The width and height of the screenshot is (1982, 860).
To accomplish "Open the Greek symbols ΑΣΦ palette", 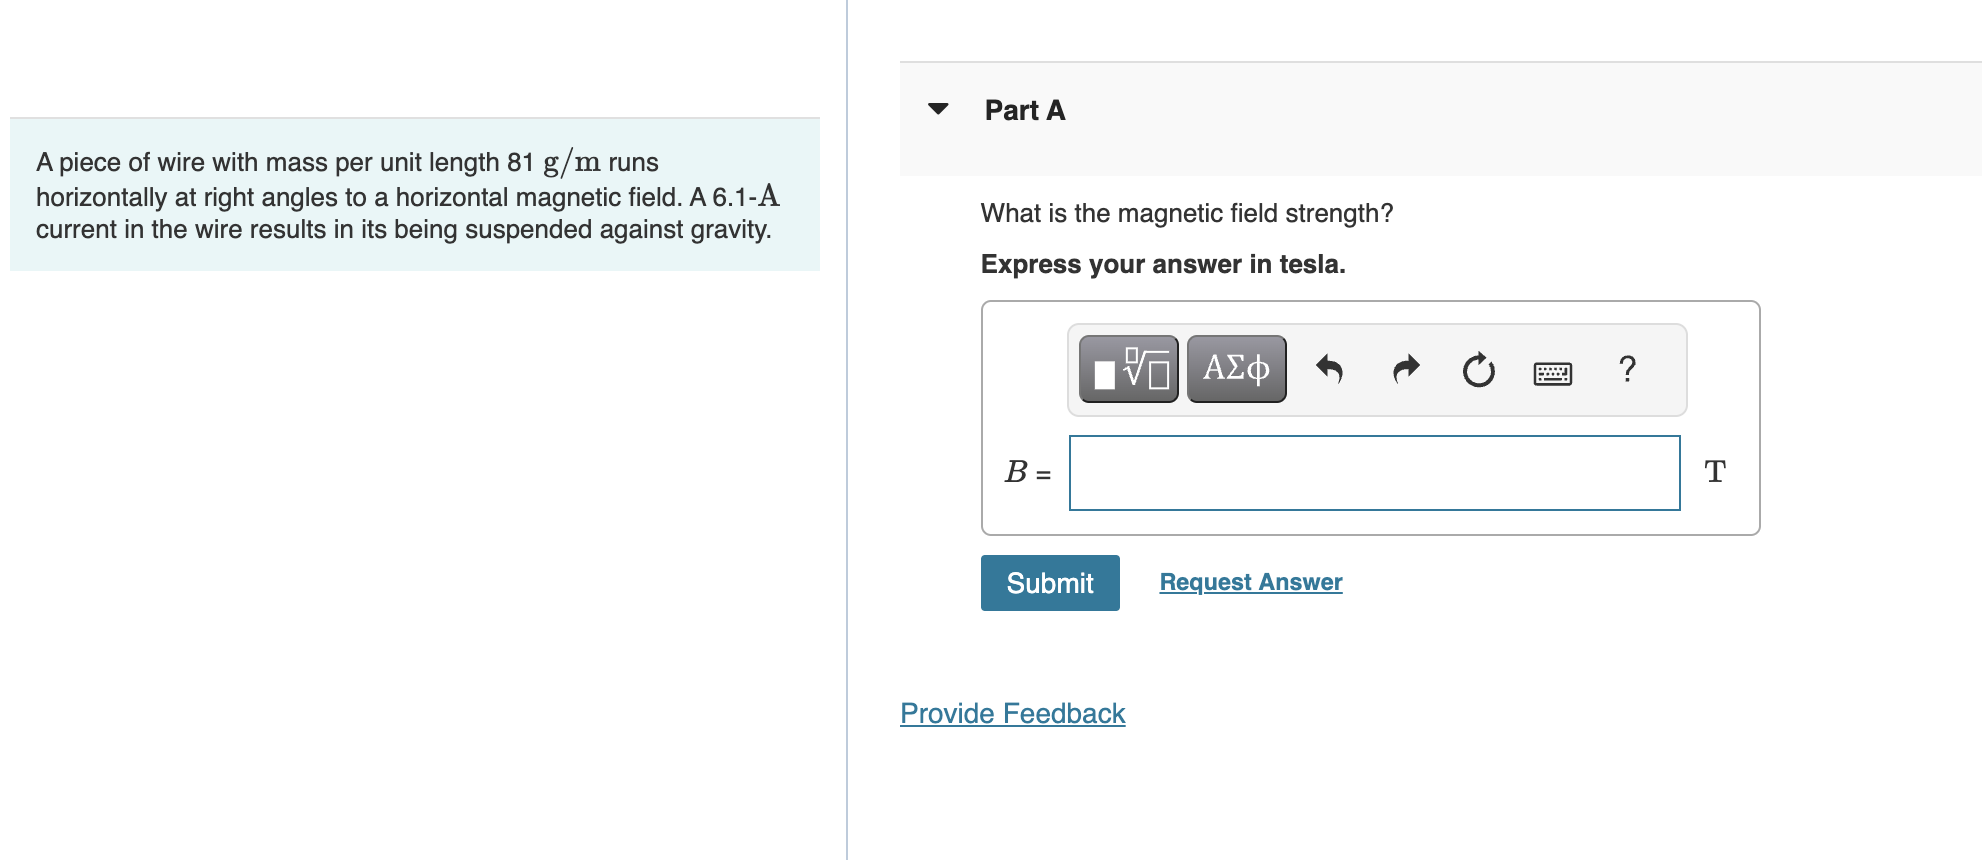I will [1236, 369].
